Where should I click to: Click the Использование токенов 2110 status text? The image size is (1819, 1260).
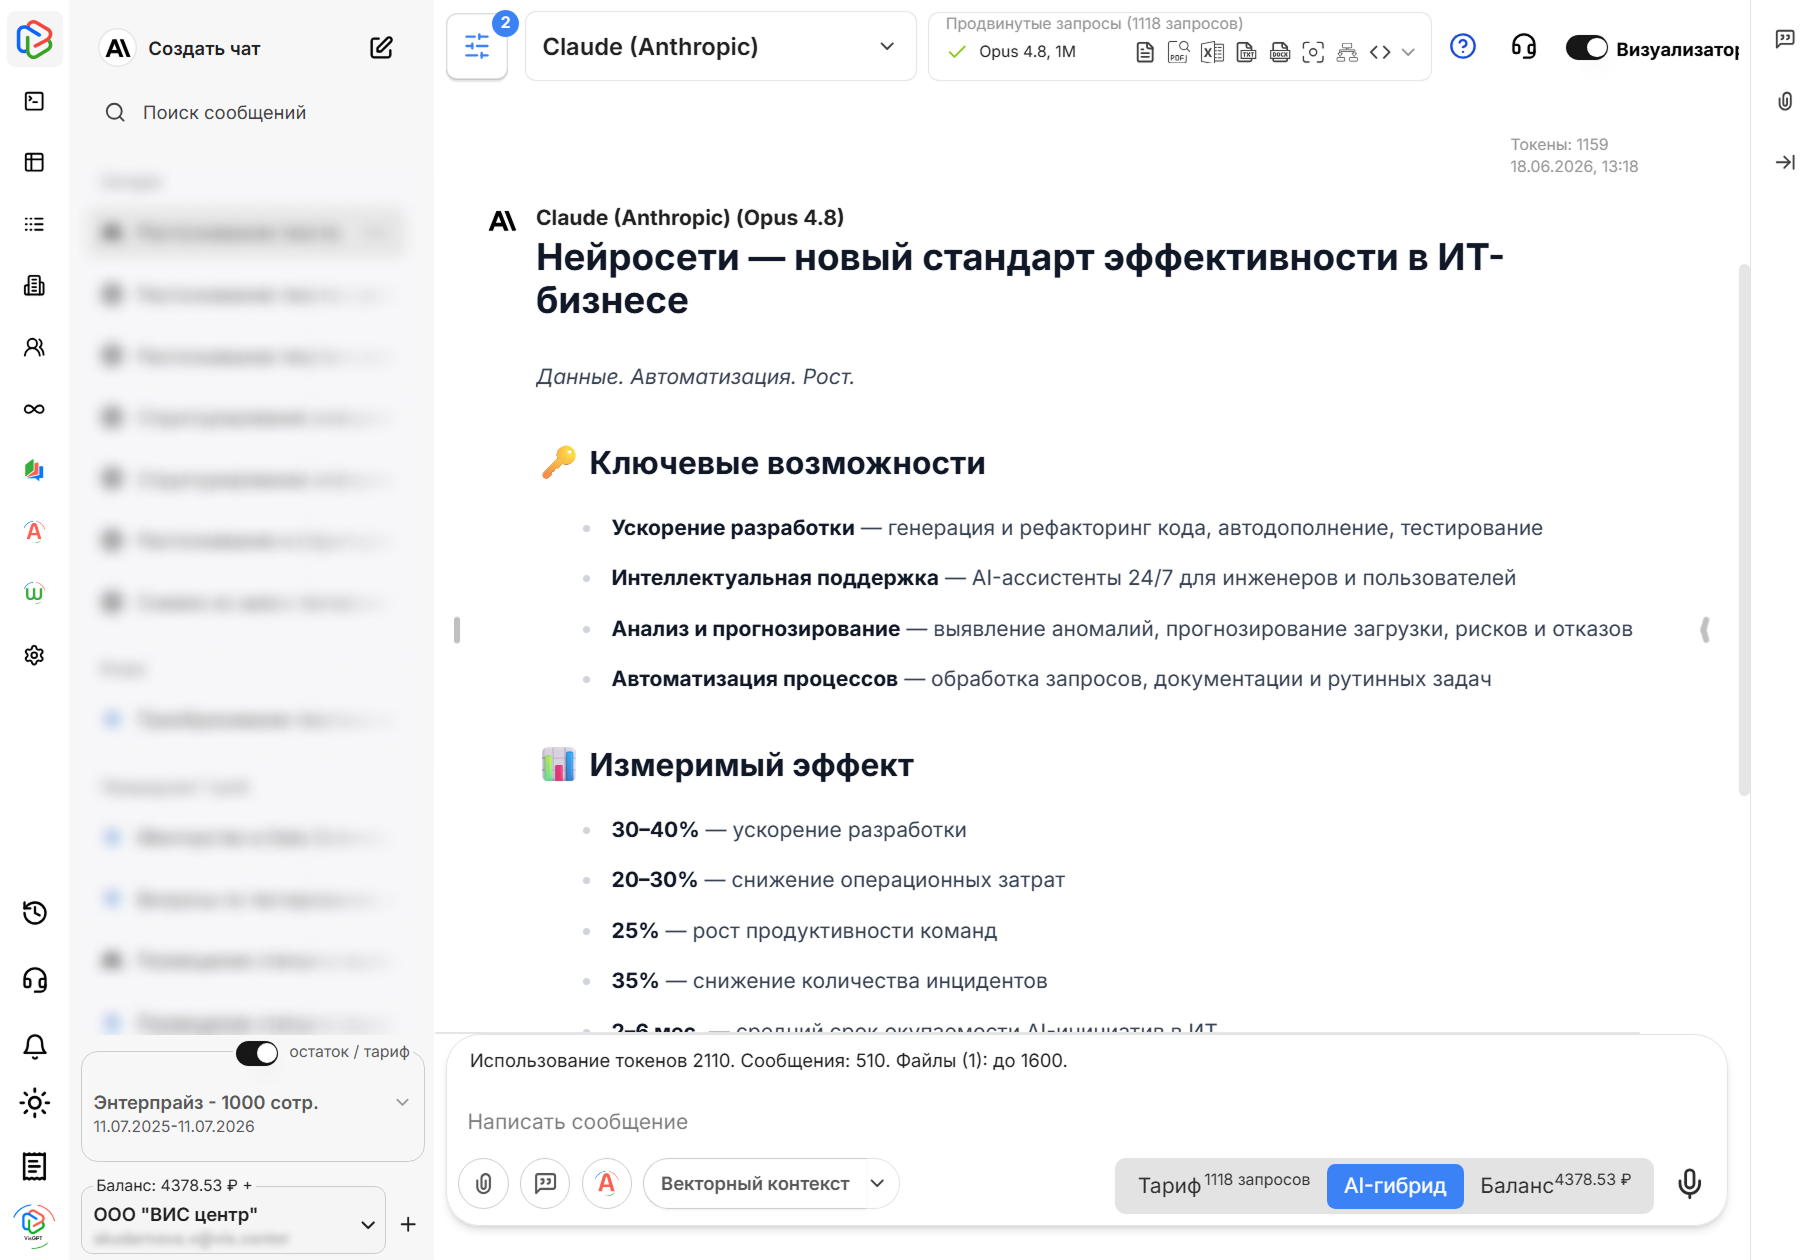point(768,1061)
